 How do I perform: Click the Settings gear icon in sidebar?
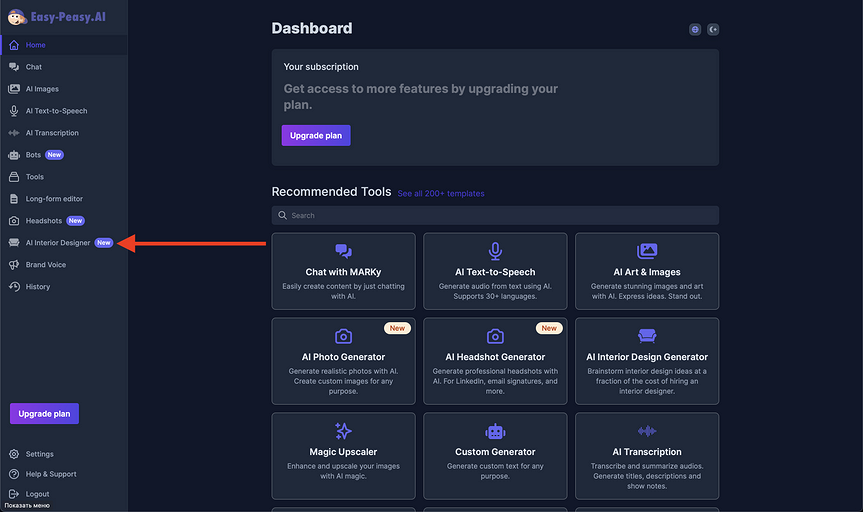tap(14, 454)
